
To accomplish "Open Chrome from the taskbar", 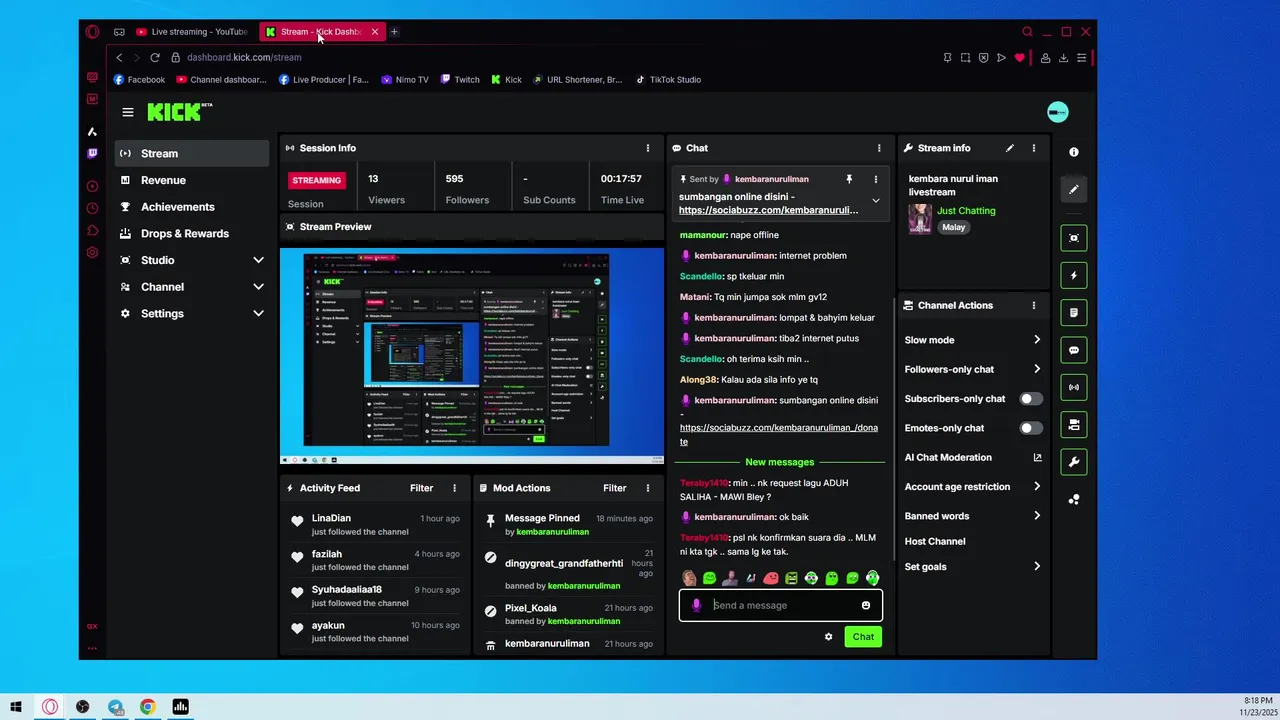I will point(148,707).
